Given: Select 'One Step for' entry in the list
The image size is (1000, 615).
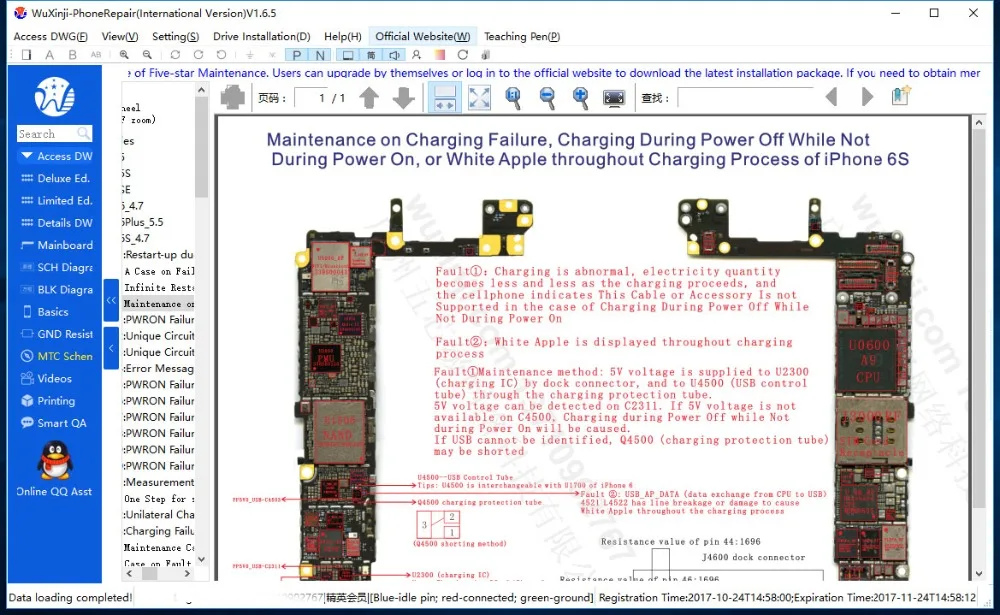Looking at the screenshot, I should (x=159, y=499).
